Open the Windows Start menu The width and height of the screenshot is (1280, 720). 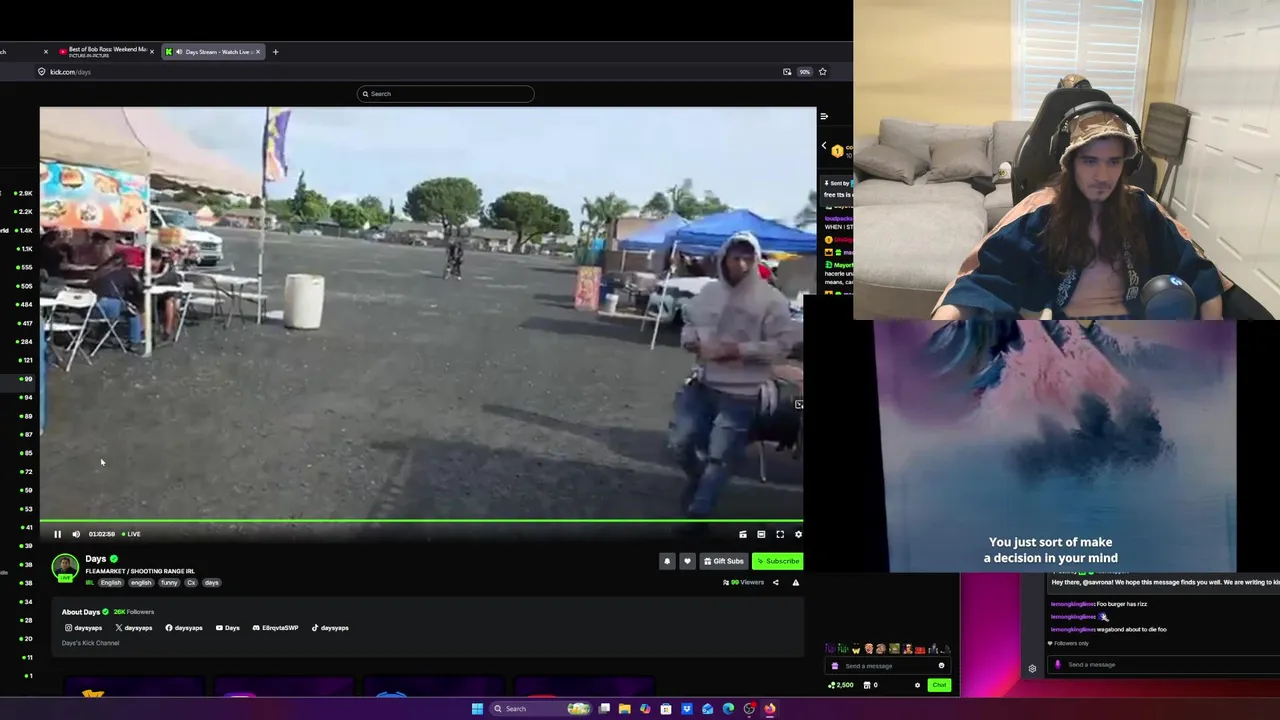point(477,709)
